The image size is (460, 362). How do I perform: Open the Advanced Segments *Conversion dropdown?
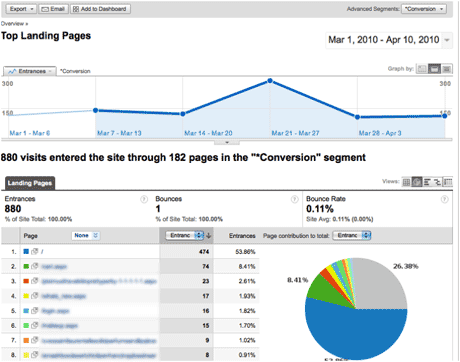pos(424,9)
